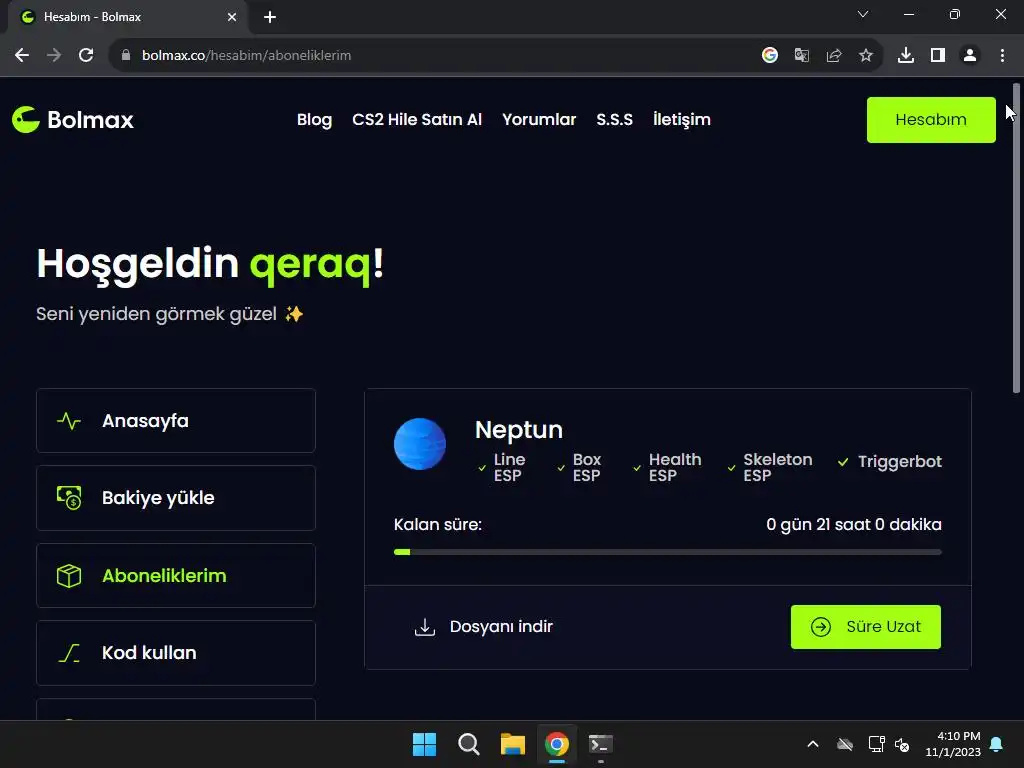Viewport: 1024px width, 768px height.
Task: Open Windows taskbar search
Action: [x=468, y=744]
